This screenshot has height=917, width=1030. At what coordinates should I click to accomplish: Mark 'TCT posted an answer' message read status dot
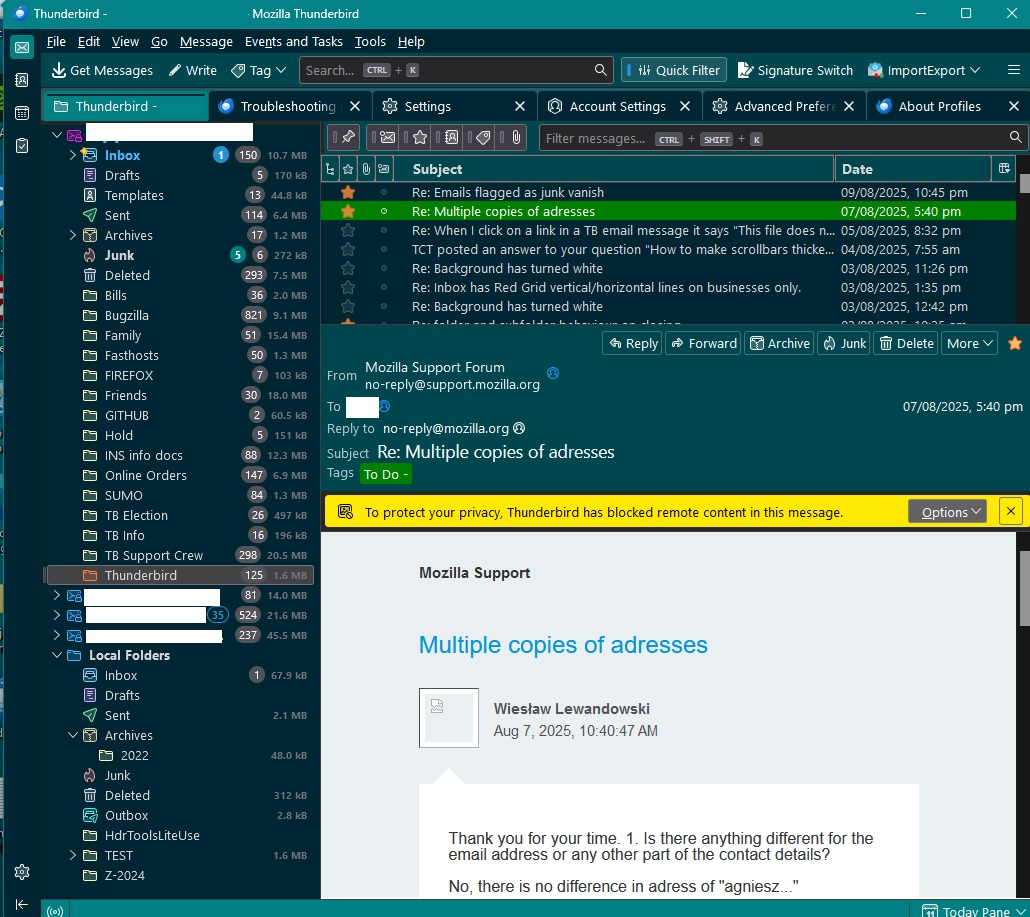[x=384, y=249]
